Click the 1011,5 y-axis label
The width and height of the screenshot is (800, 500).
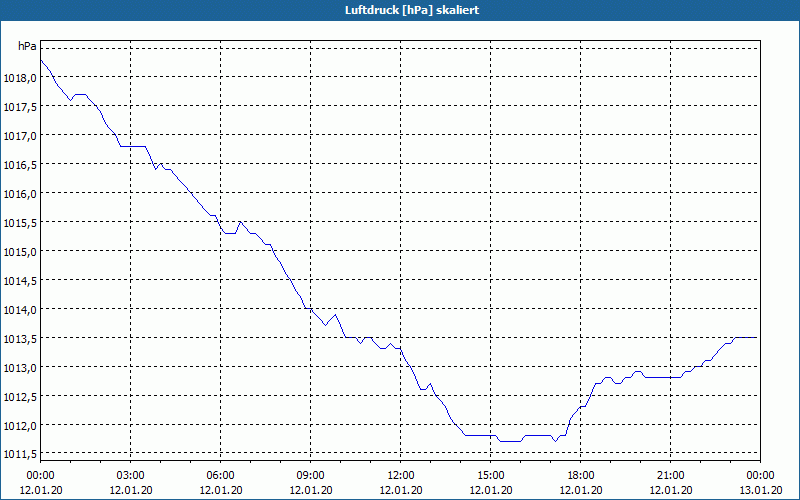[x=20, y=455]
